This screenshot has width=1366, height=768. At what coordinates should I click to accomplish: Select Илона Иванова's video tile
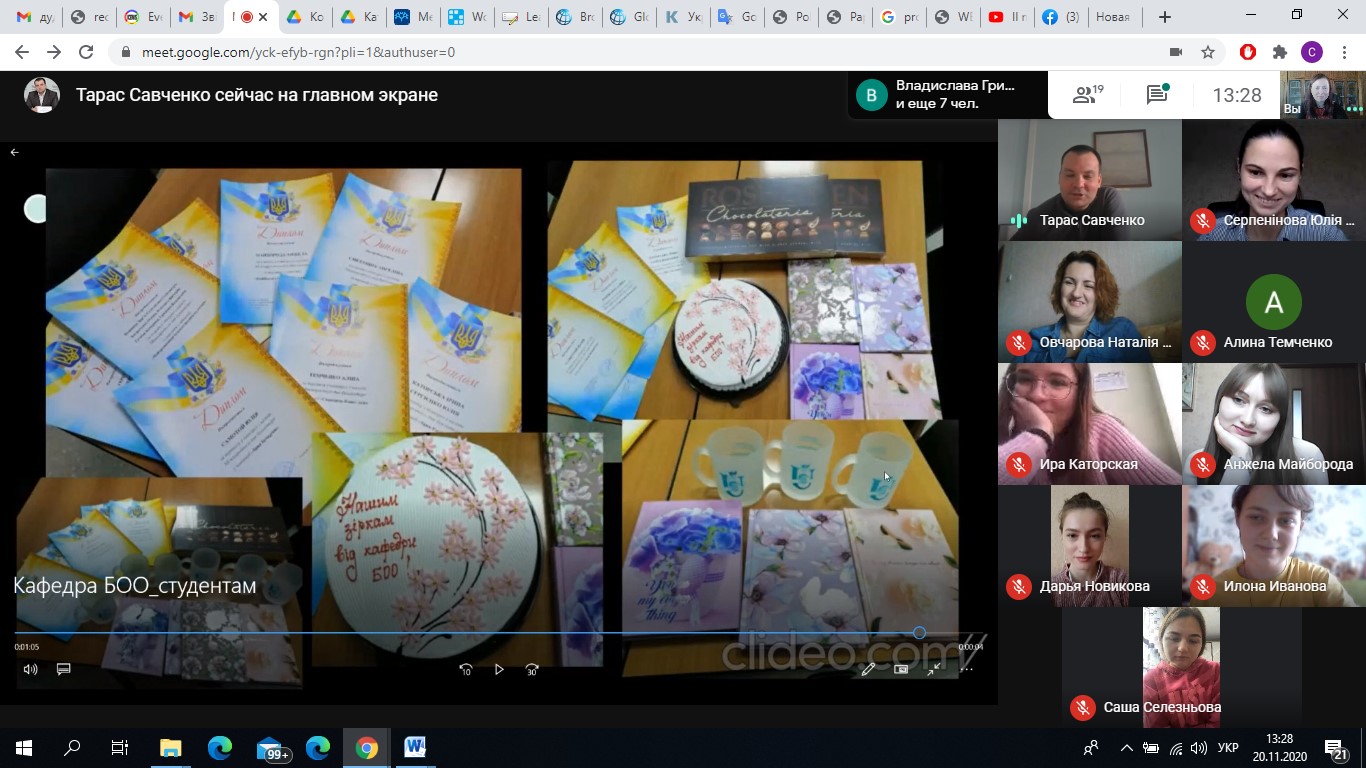1274,546
